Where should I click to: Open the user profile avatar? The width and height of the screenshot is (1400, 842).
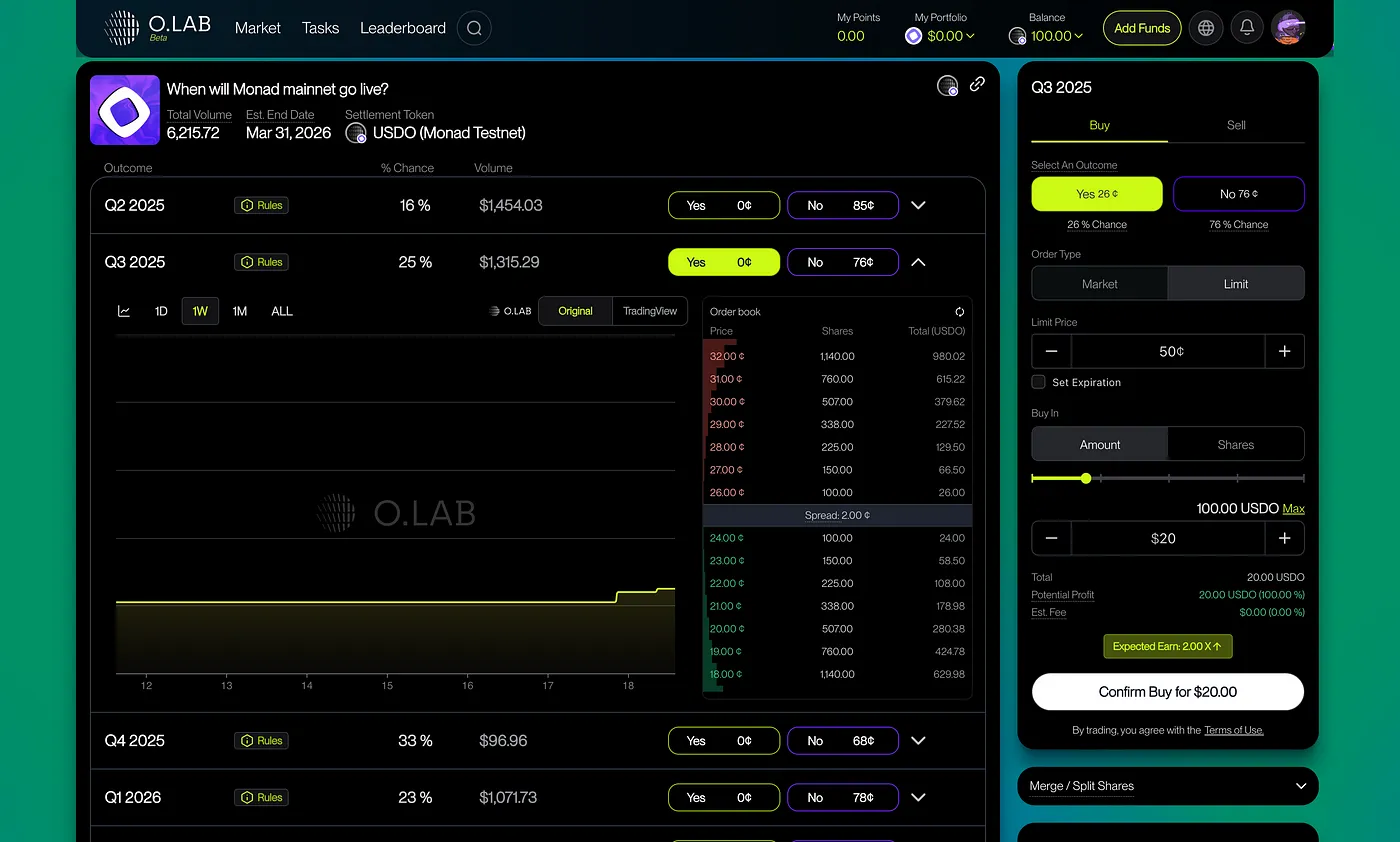point(1288,28)
